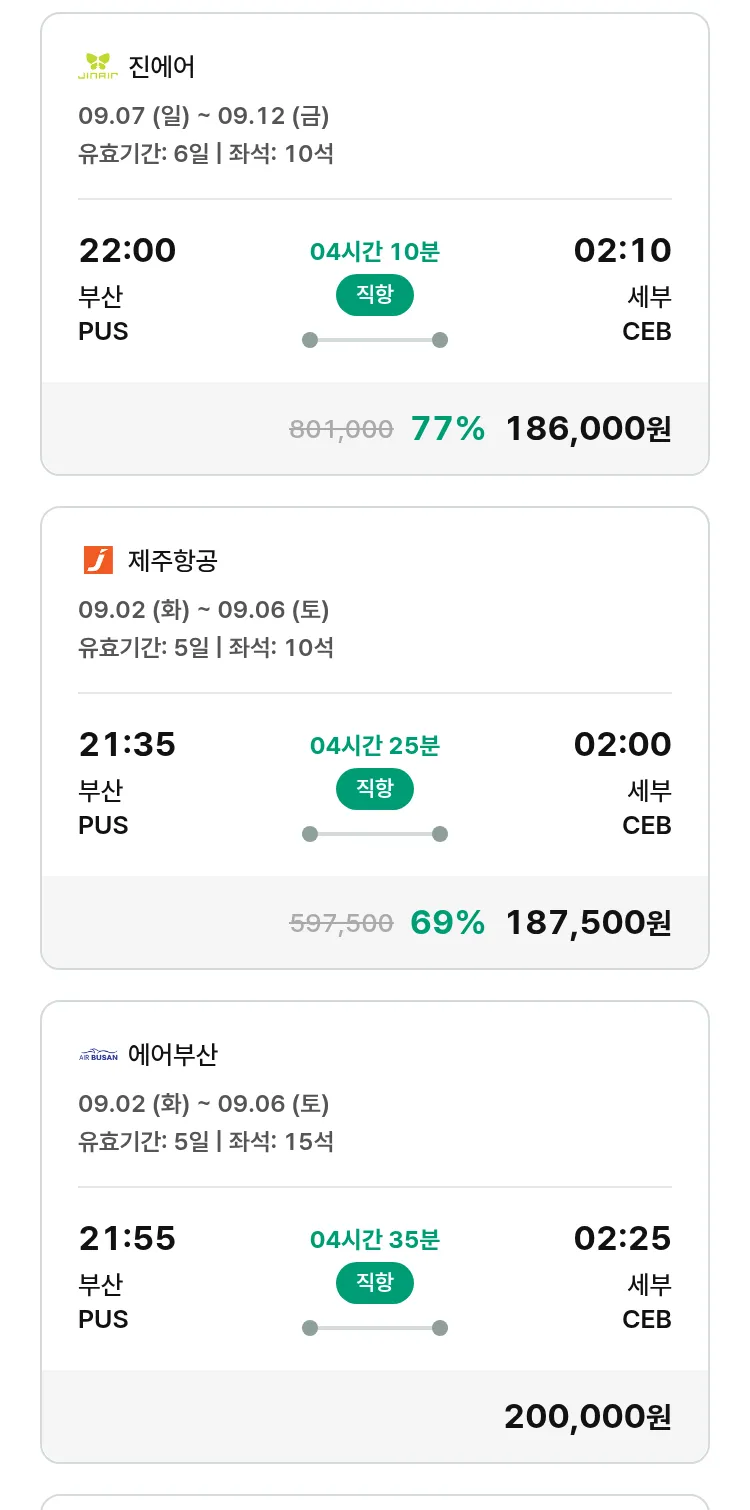Click Air Busan 유효기간 5일 좌석 15석 text
This screenshot has width=750, height=1510.
(206, 1141)
